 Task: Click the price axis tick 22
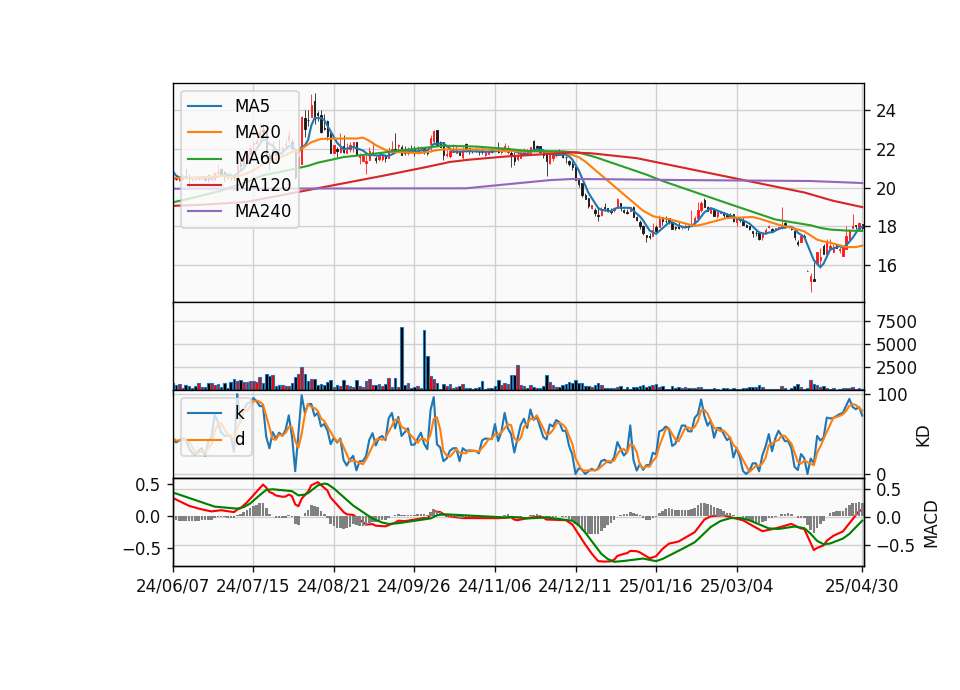click(x=885, y=150)
